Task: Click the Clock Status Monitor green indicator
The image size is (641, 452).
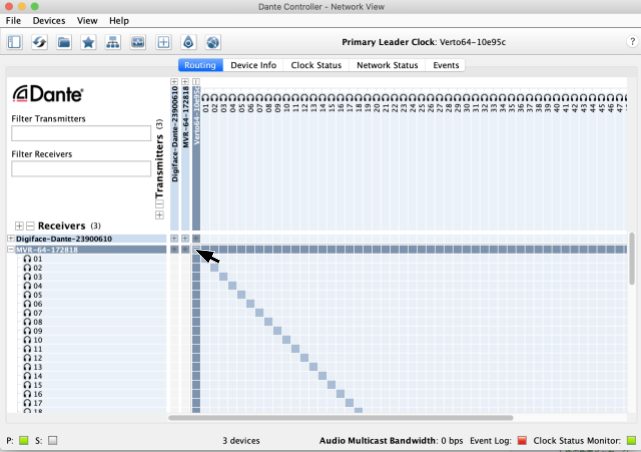Action: [x=631, y=440]
